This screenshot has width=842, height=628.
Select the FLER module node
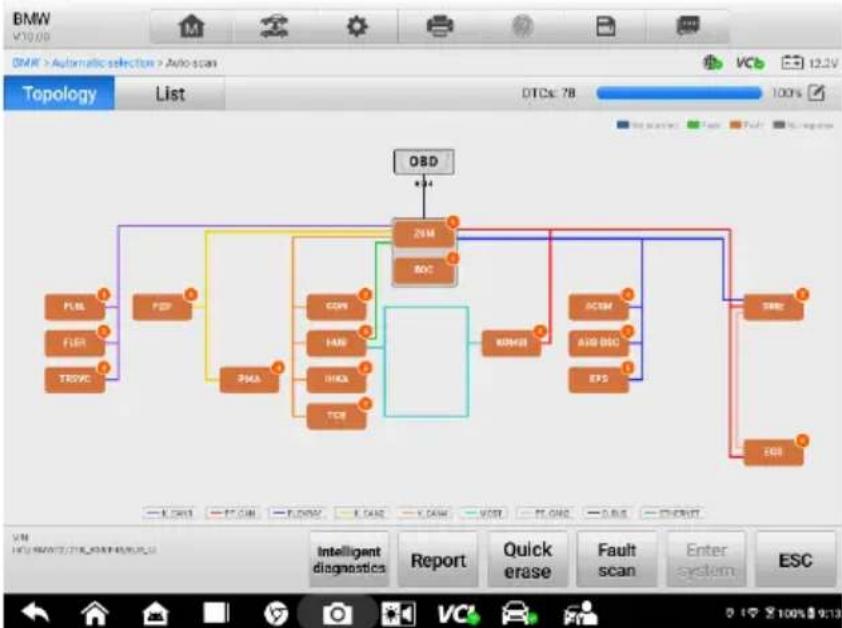(75, 343)
